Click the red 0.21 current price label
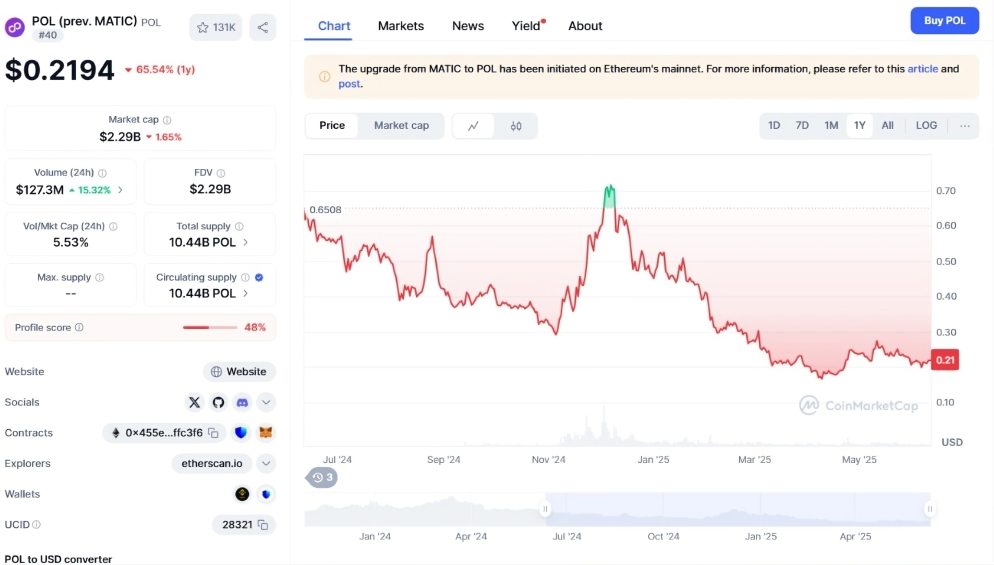Screen dimensions: 994x565 pyautogui.click(x=945, y=360)
